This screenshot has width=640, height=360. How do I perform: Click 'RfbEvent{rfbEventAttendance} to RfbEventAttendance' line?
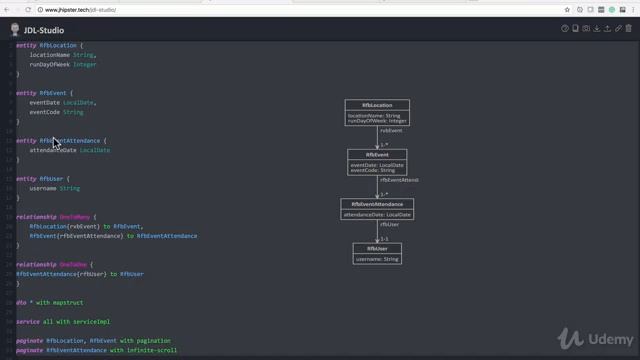pos(113,236)
